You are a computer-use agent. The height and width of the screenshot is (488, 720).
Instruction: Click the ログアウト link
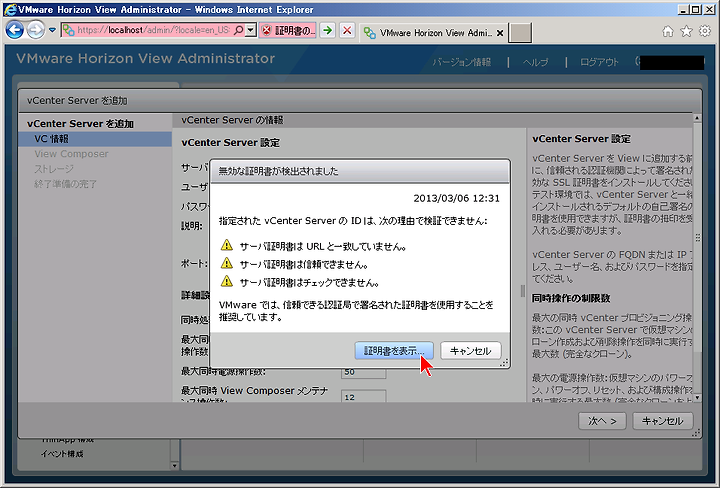[x=599, y=62]
